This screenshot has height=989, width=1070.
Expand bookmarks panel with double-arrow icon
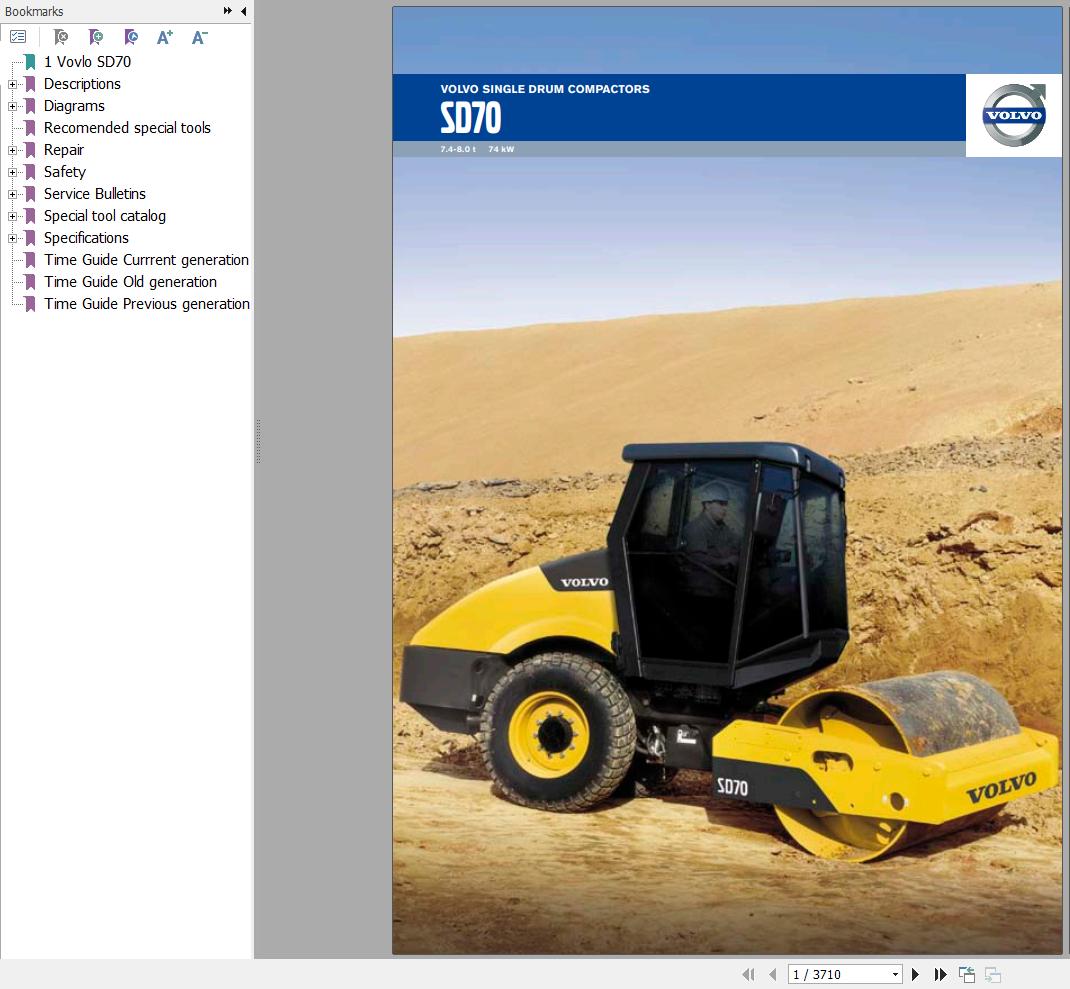point(227,11)
